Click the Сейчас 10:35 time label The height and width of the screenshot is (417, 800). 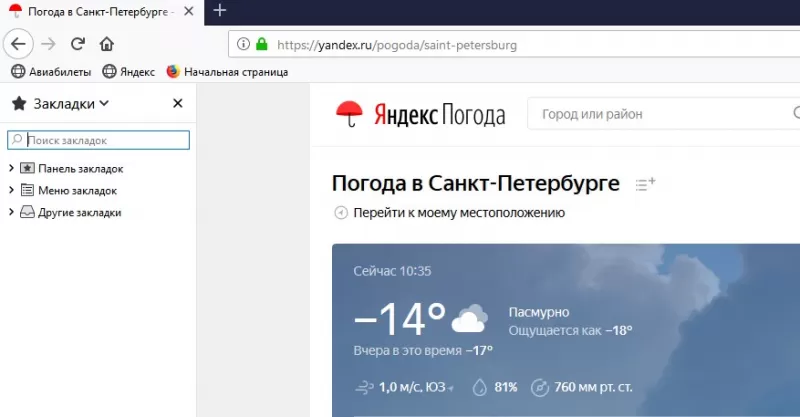click(392, 271)
